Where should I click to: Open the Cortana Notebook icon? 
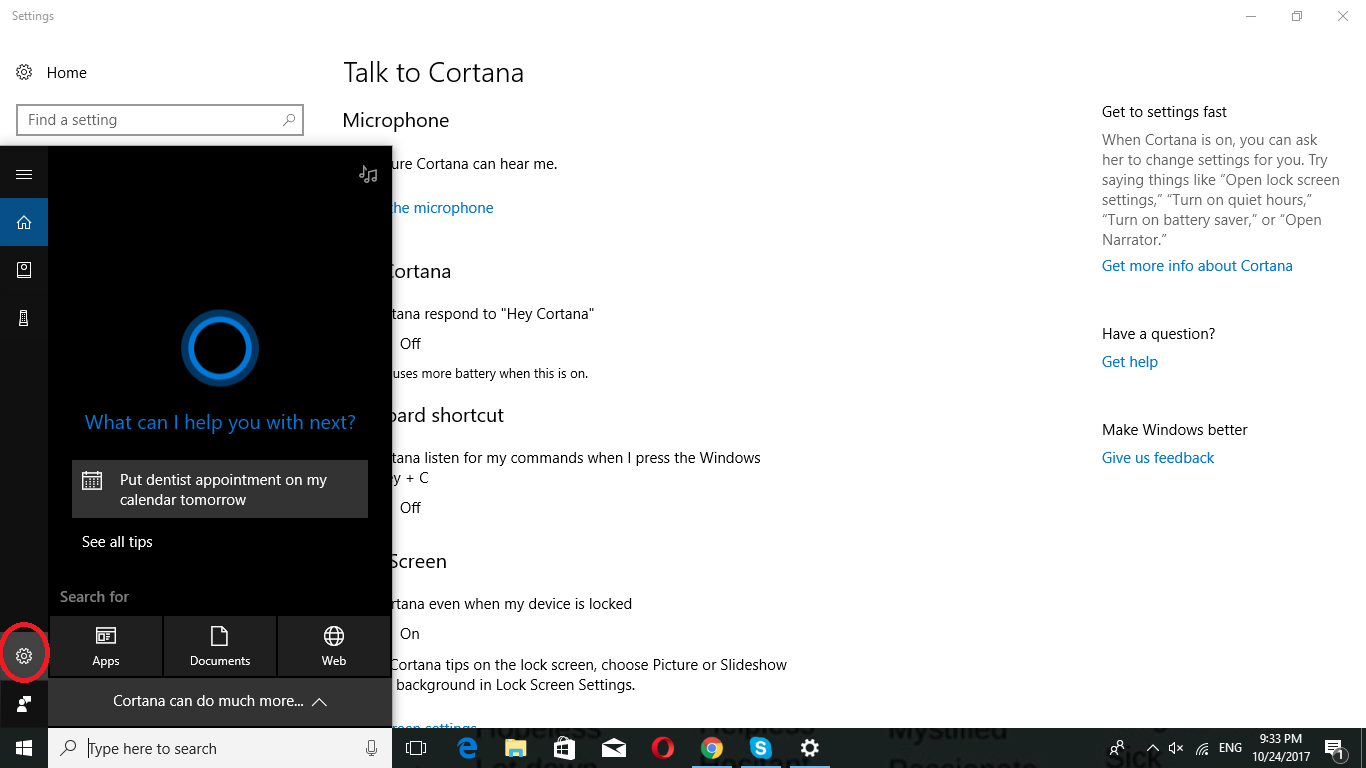tap(24, 270)
